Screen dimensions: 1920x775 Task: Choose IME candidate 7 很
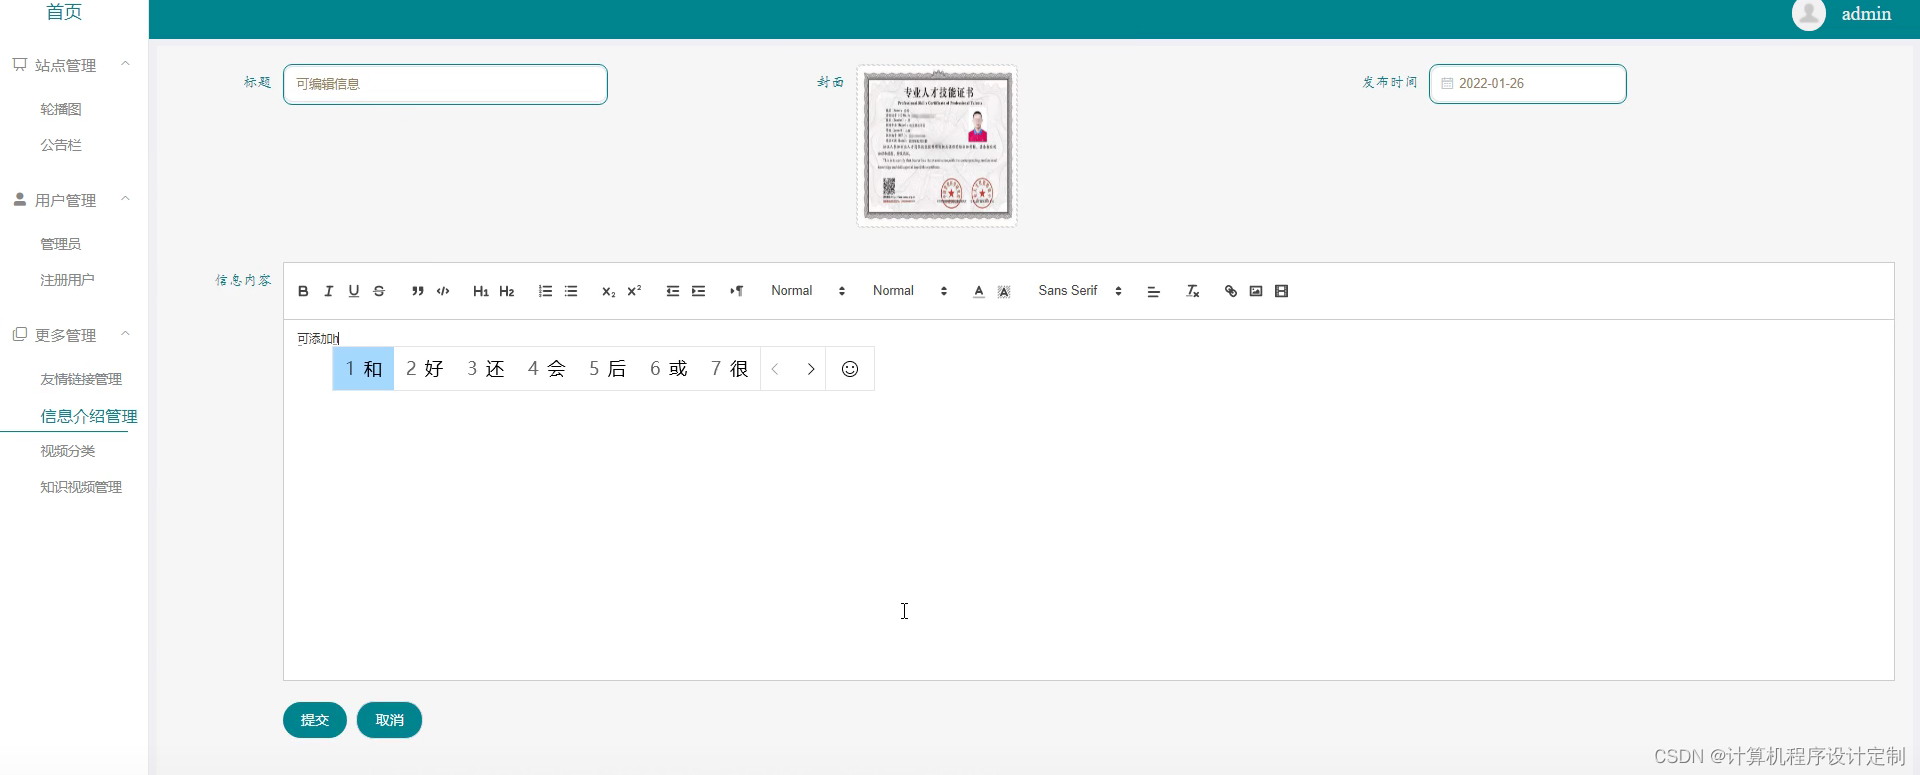click(x=730, y=369)
